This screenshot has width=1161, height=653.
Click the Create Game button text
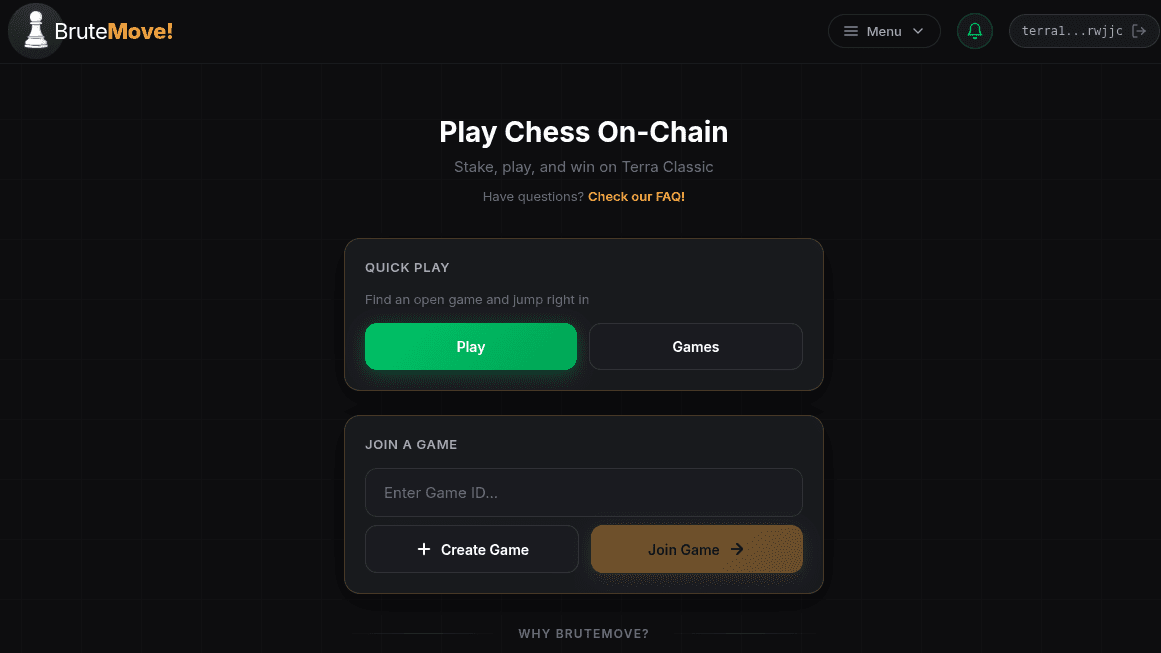485,550
